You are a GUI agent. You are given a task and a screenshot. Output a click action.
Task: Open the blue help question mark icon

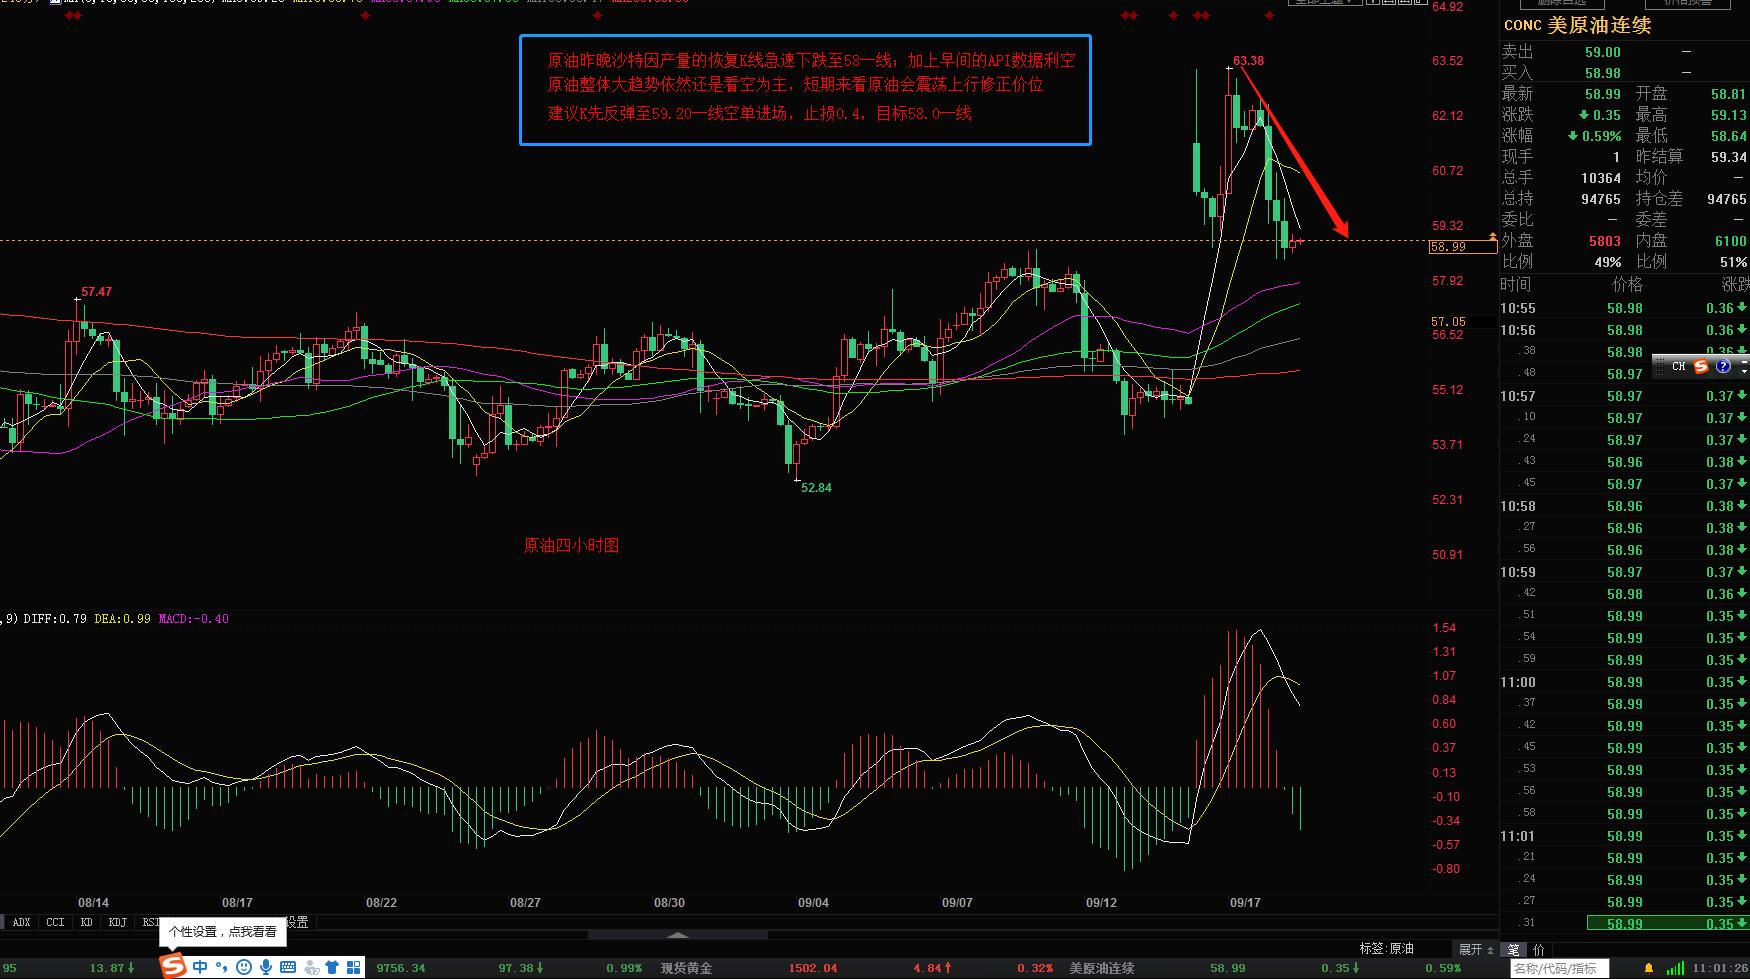coord(1723,367)
